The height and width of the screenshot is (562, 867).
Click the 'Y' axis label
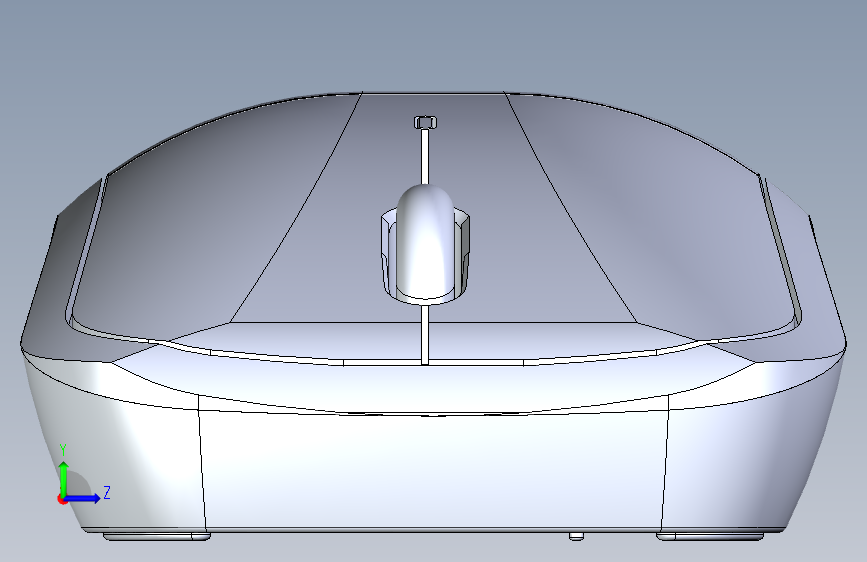[x=63, y=450]
